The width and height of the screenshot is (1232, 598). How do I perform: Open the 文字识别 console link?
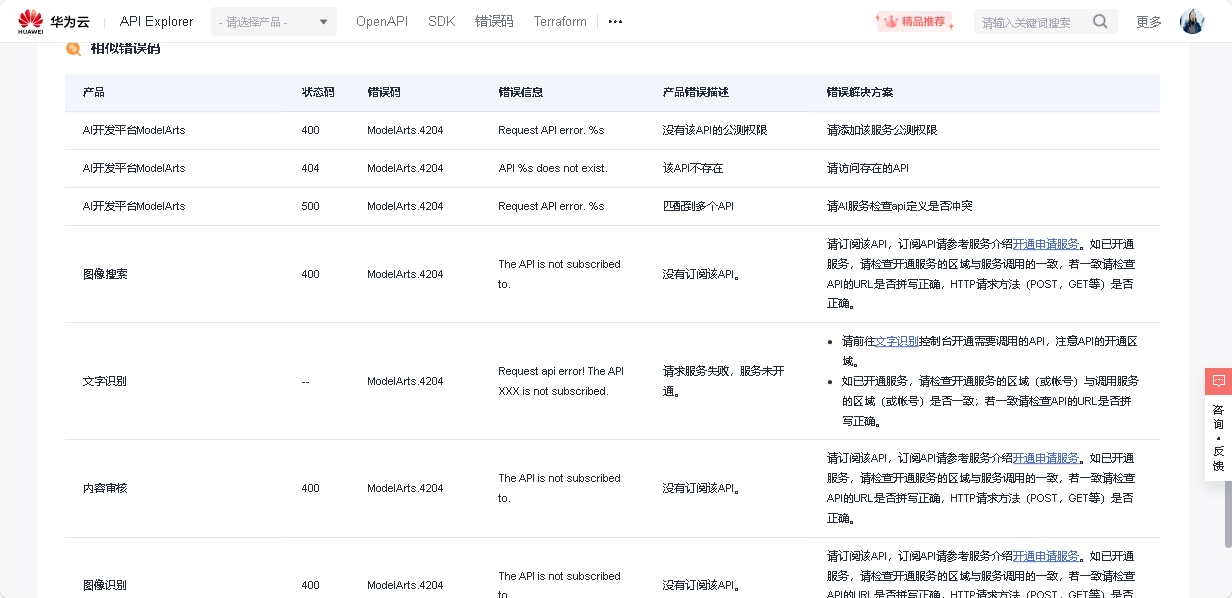point(897,341)
